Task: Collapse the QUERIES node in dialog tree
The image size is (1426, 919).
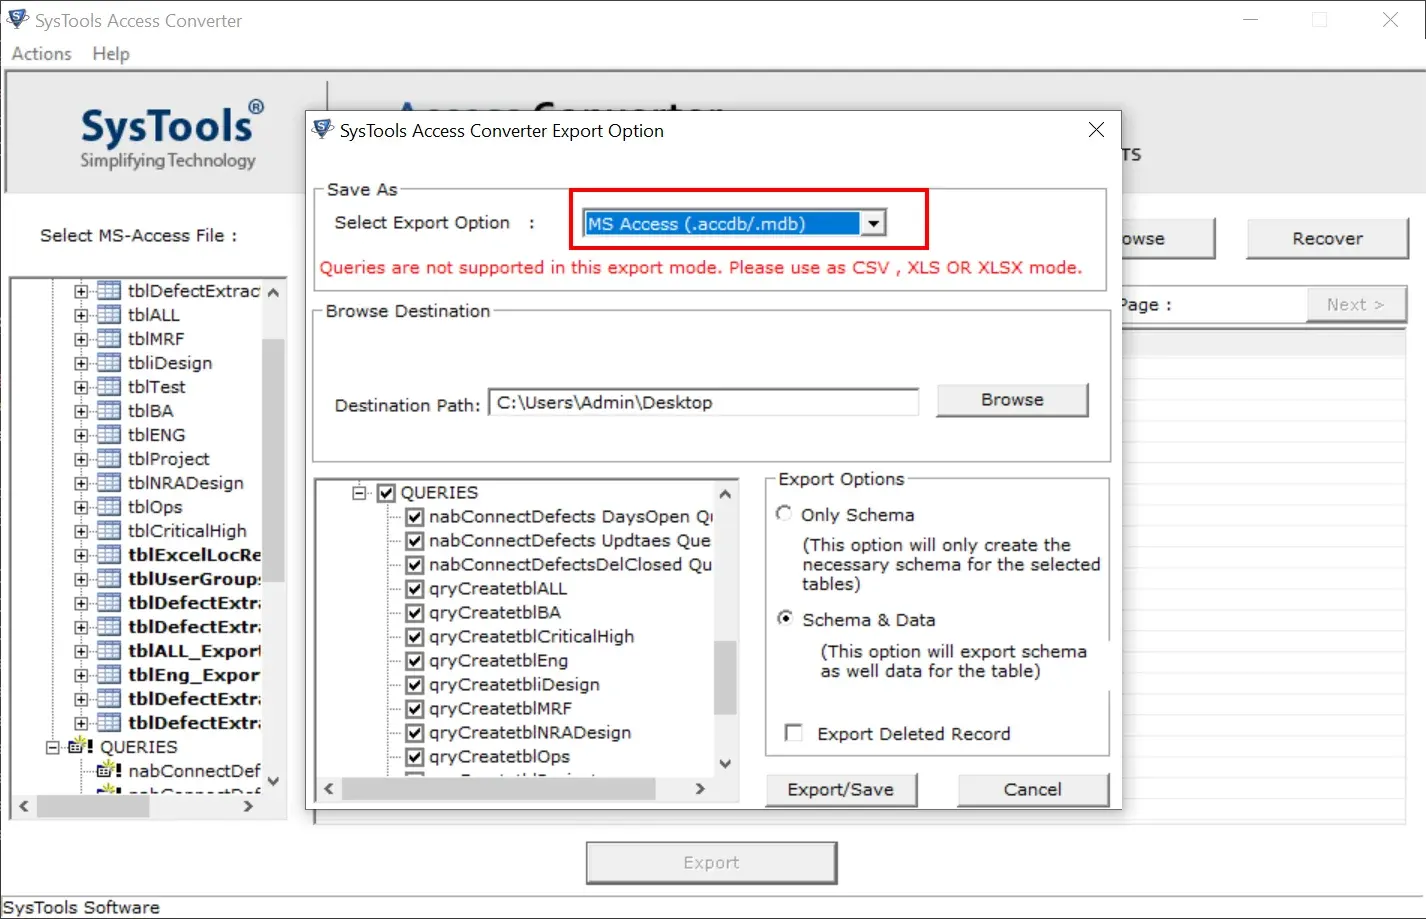Action: point(359,493)
